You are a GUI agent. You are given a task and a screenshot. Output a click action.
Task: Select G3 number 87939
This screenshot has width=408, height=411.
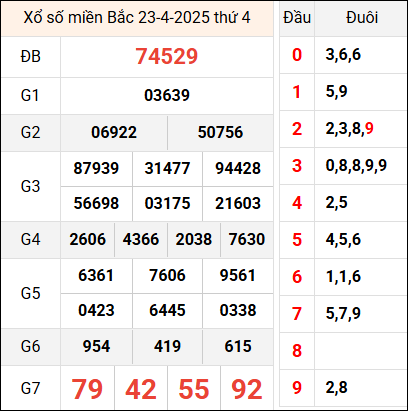tap(96, 168)
